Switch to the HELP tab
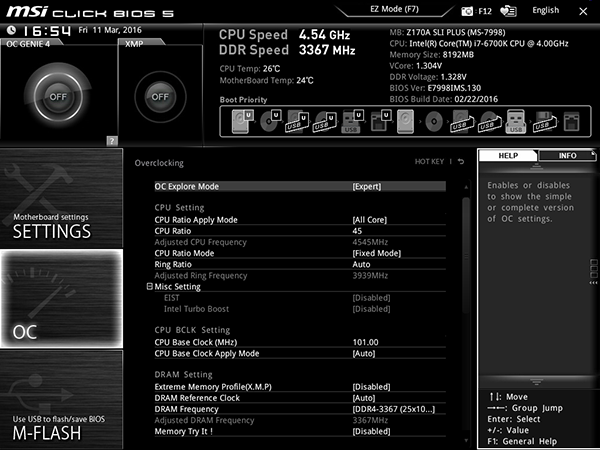The image size is (600, 450). (508, 155)
